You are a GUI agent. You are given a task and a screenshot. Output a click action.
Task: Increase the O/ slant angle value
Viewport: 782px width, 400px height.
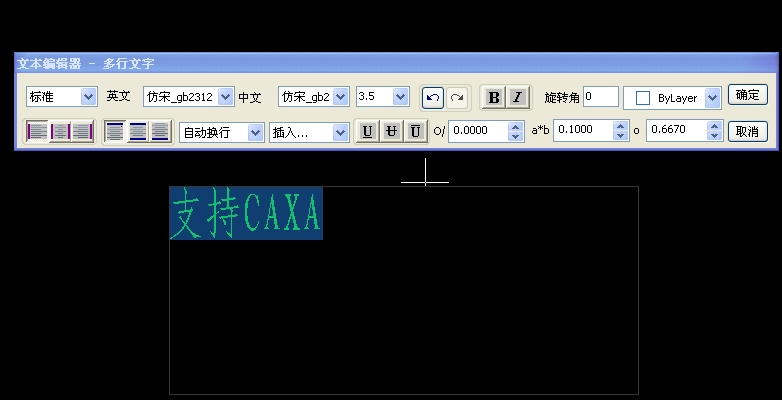[x=516, y=127]
